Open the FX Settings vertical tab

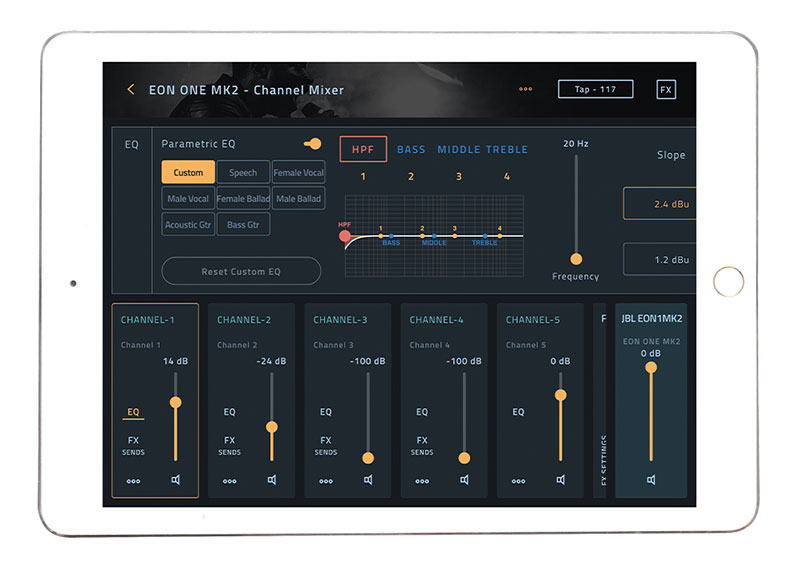tap(603, 459)
